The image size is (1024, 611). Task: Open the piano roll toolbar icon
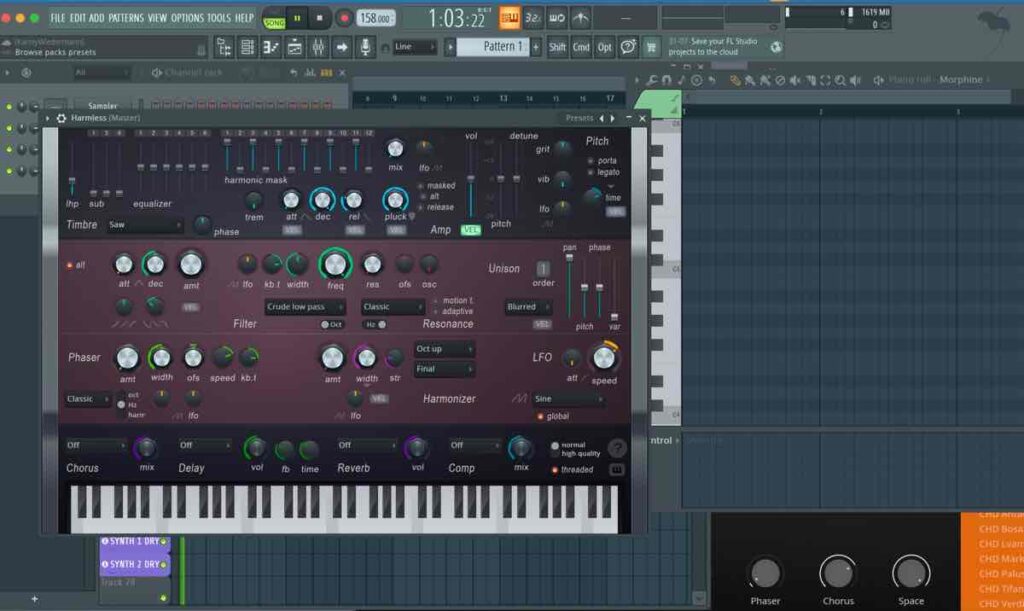pos(271,47)
